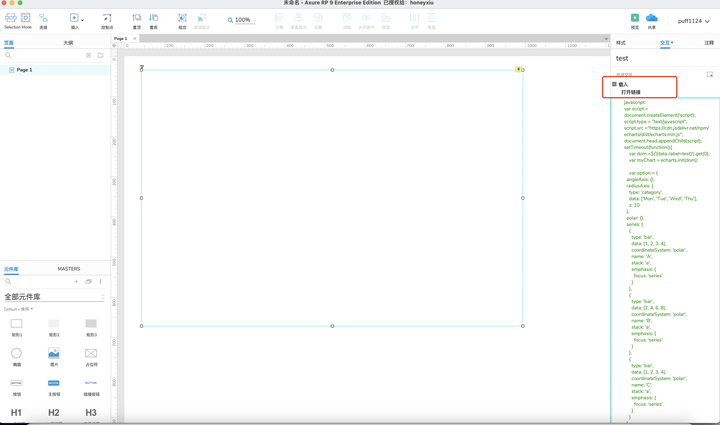The width and height of the screenshot is (720, 425).
Task: Click the Page 1 canvas tab
Action: point(121,39)
